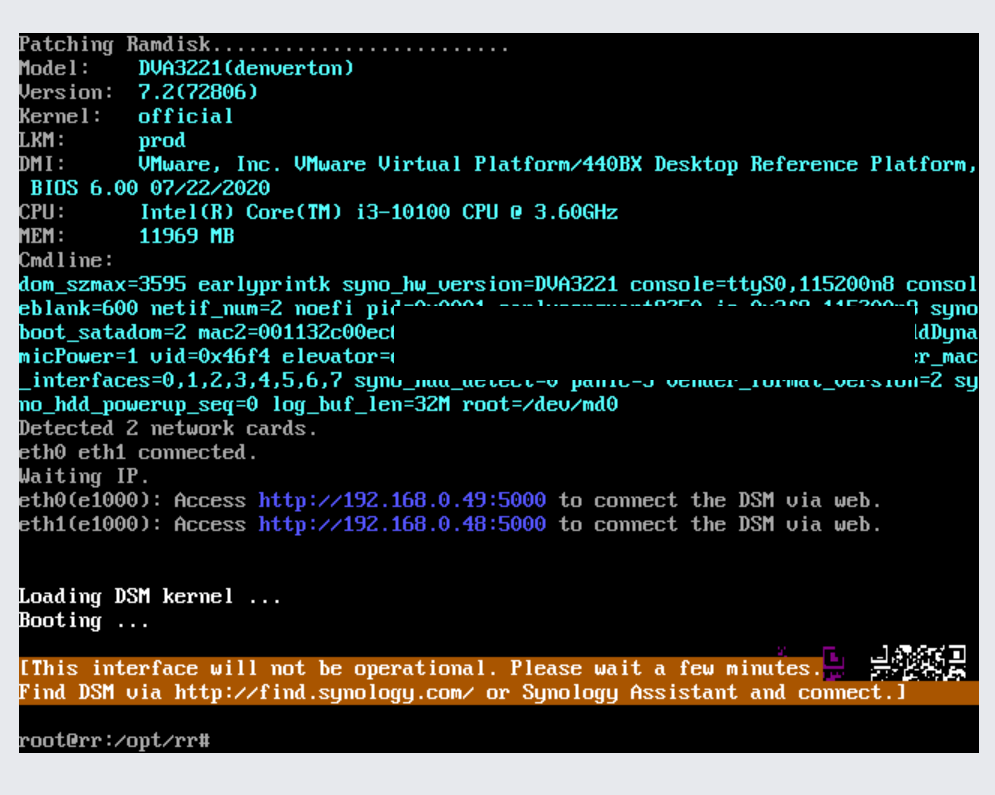Select the version value 7.2(72806)

(198, 93)
